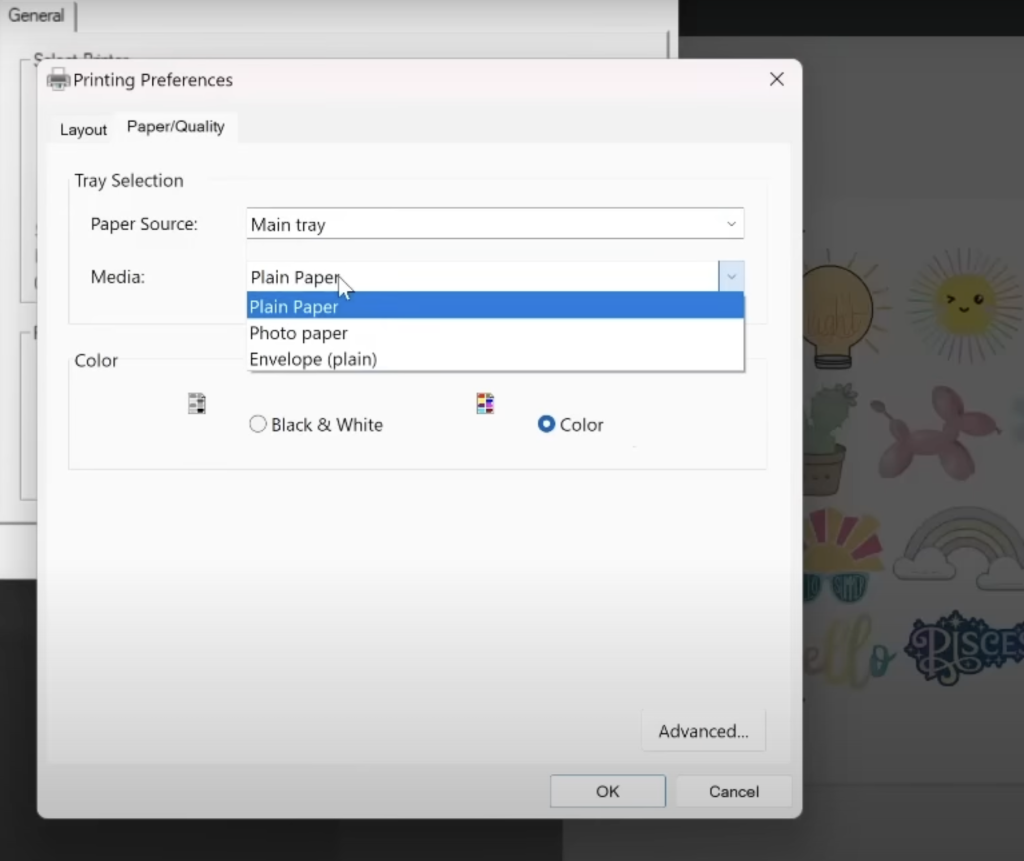Select the Color radio button
Screen dimensions: 1024x861
[x=546, y=425]
